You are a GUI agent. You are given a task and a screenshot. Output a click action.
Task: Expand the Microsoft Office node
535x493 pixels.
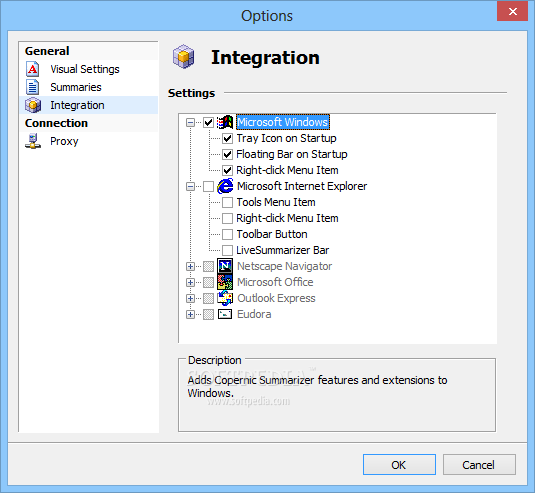190,282
